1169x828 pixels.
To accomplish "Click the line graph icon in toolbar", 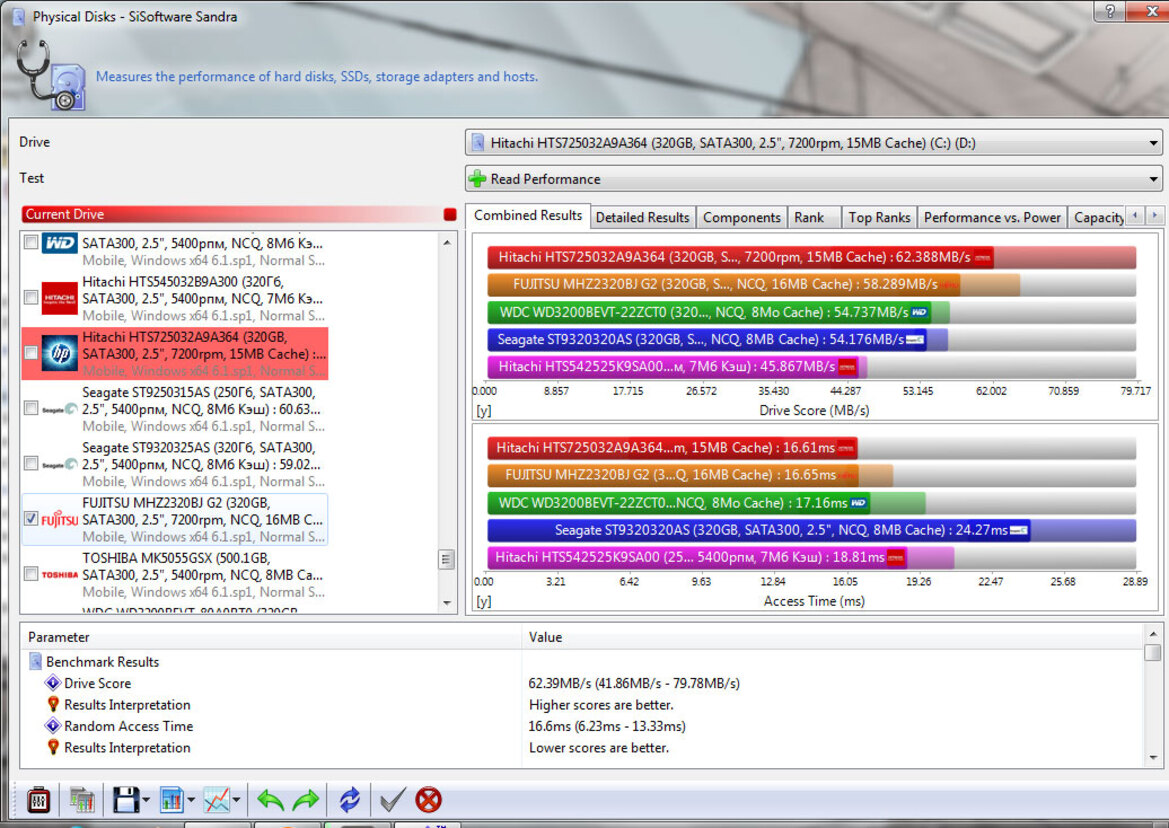I will tap(217, 800).
